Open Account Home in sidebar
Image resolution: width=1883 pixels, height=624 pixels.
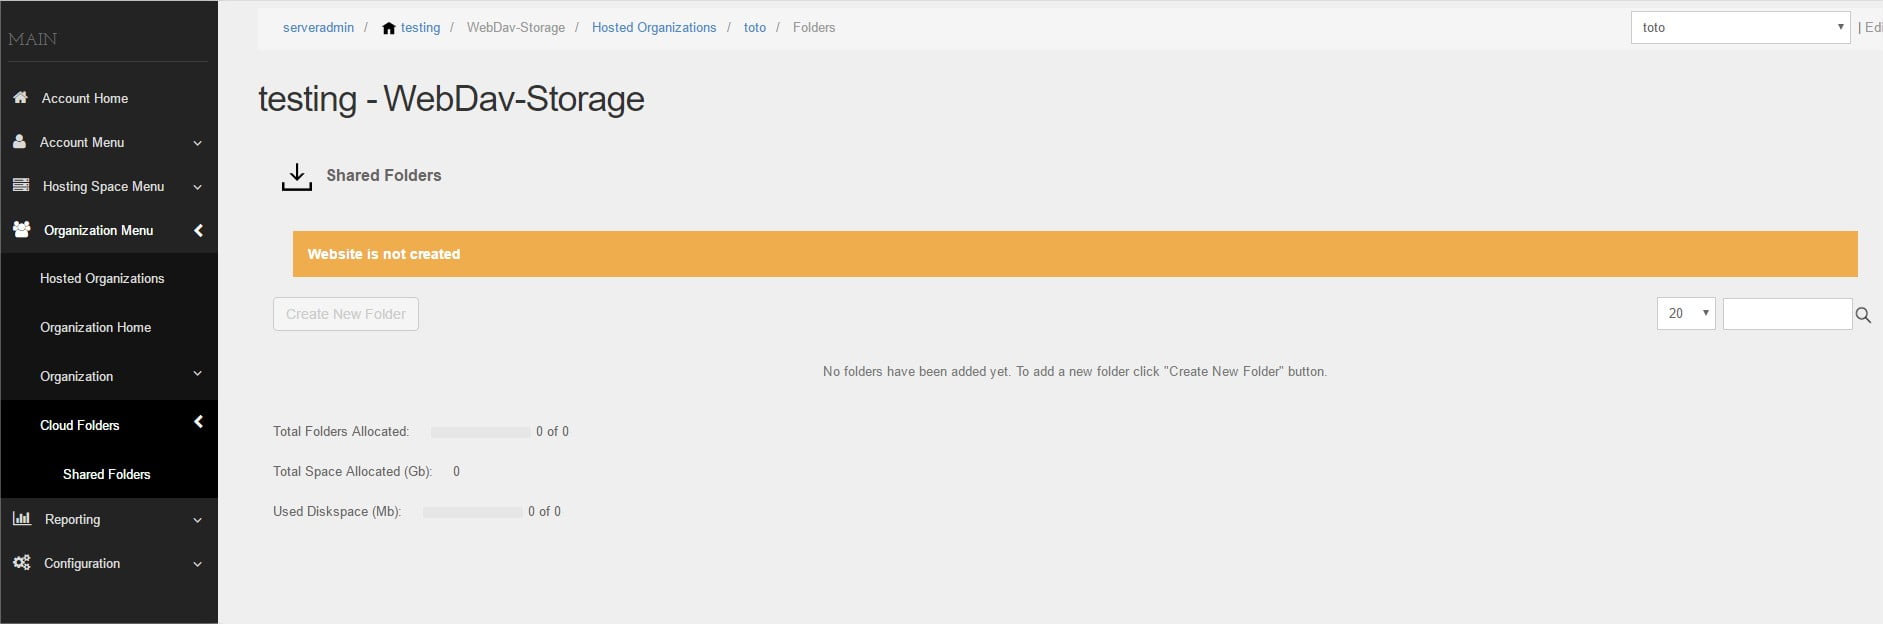tap(85, 98)
